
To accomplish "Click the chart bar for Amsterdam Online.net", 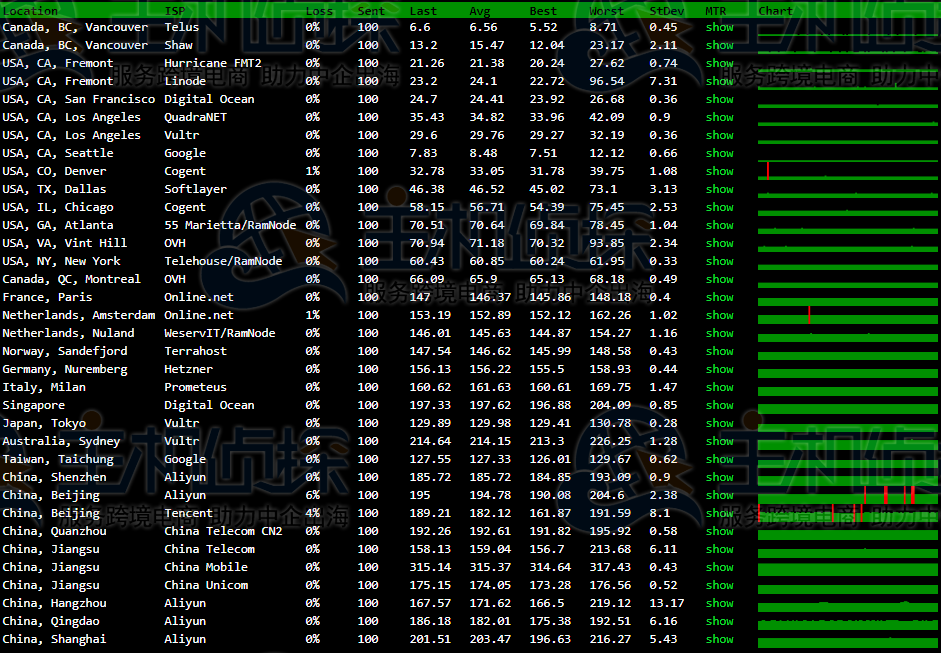I will (848, 315).
